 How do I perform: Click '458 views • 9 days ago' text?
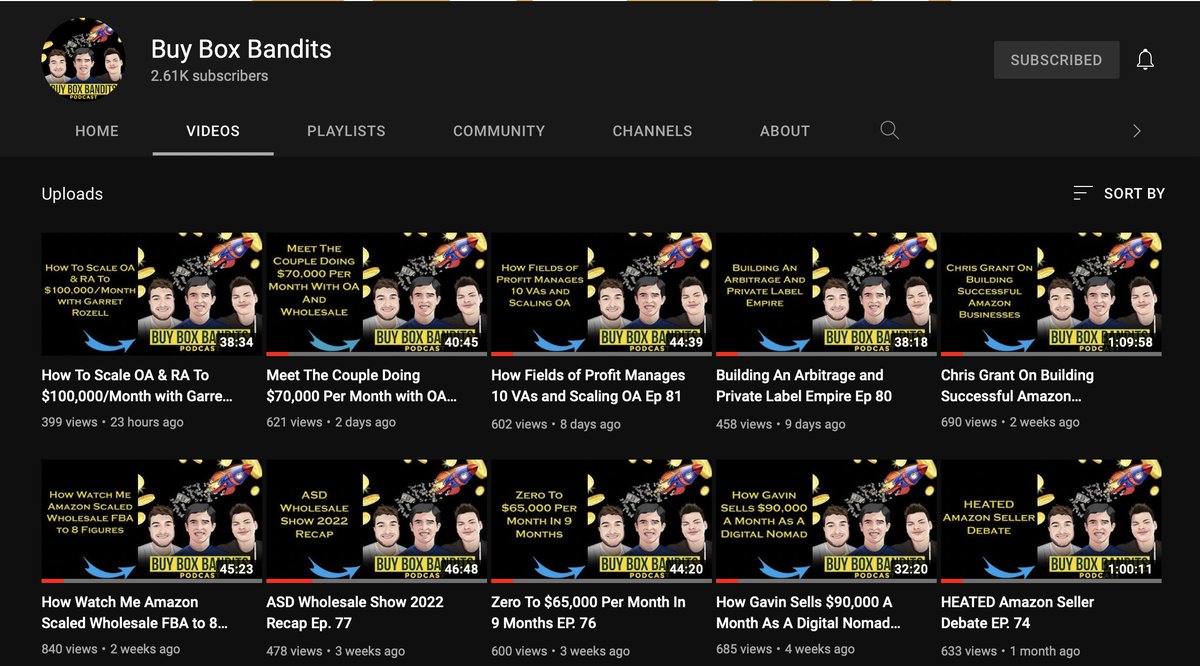tap(781, 423)
